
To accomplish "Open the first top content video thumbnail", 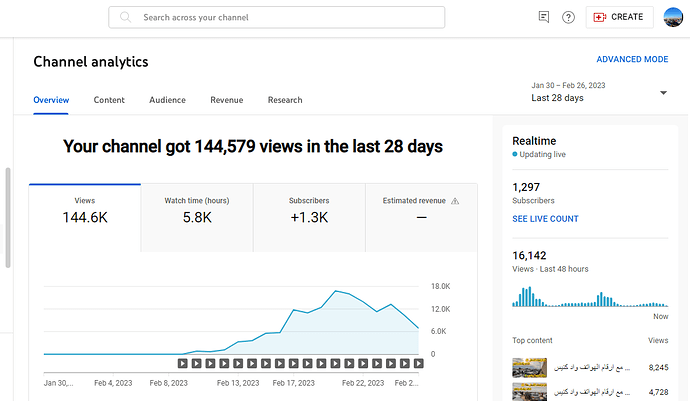I will [529, 368].
